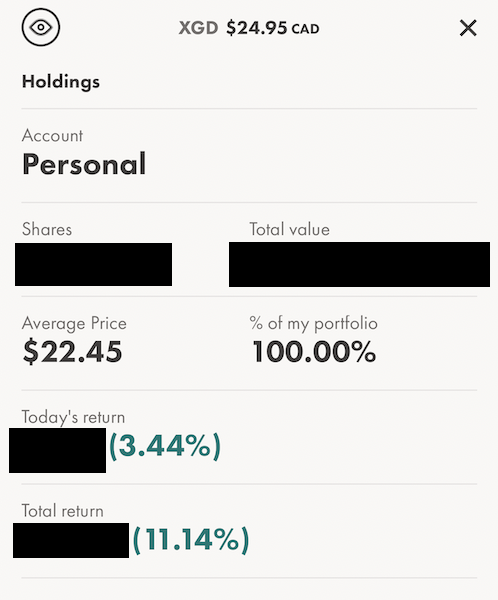Tap the Total value label
The height and width of the screenshot is (600, 498).
click(x=289, y=229)
